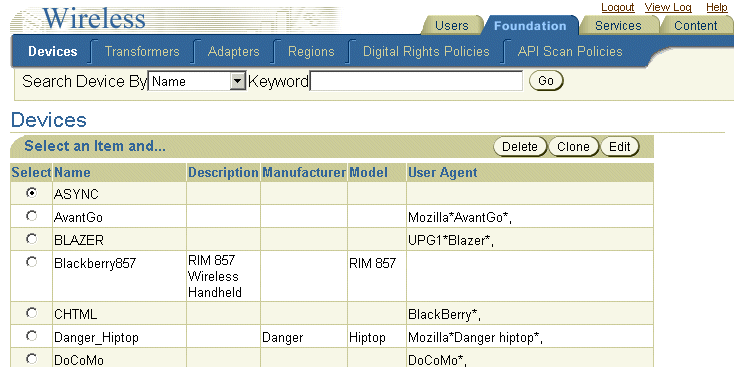Image resolution: width=734 pixels, height=367 pixels.
Task: Switch to the Foundation tab
Action: pyautogui.click(x=530, y=26)
